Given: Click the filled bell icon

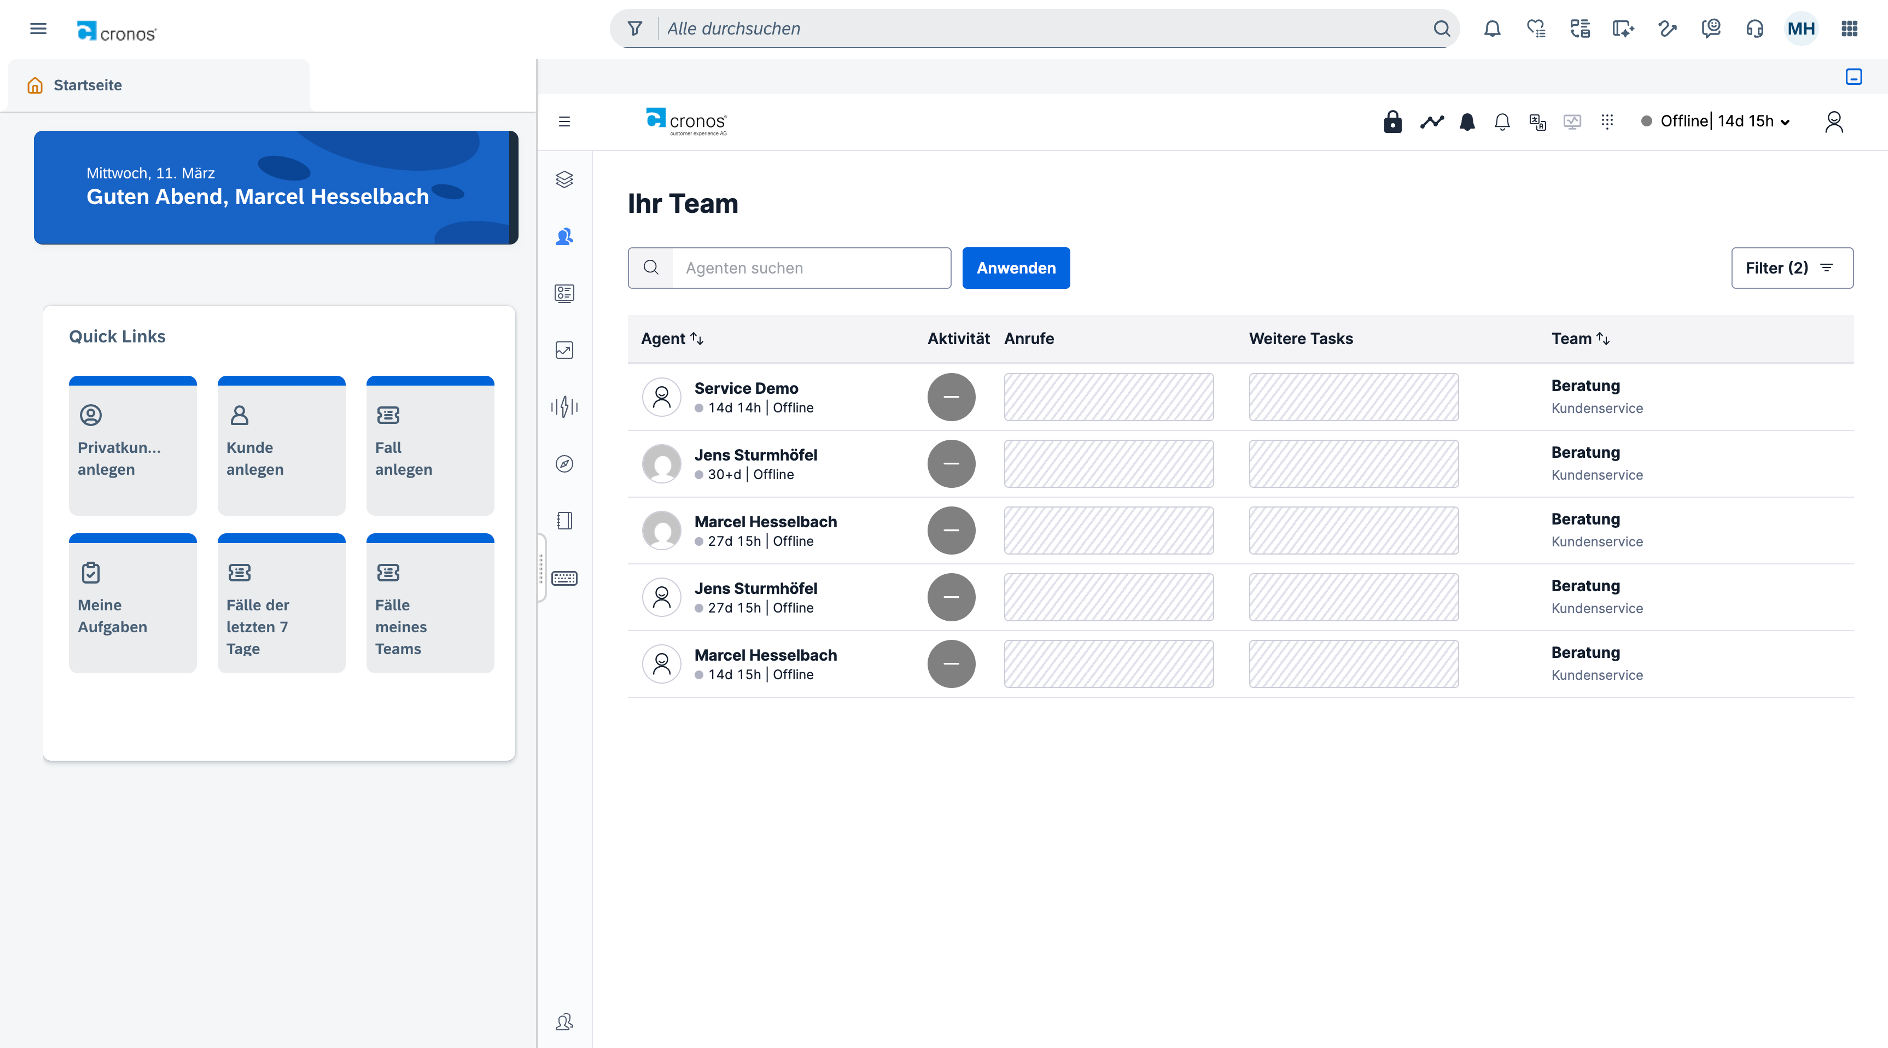Looking at the screenshot, I should pyautogui.click(x=1467, y=122).
